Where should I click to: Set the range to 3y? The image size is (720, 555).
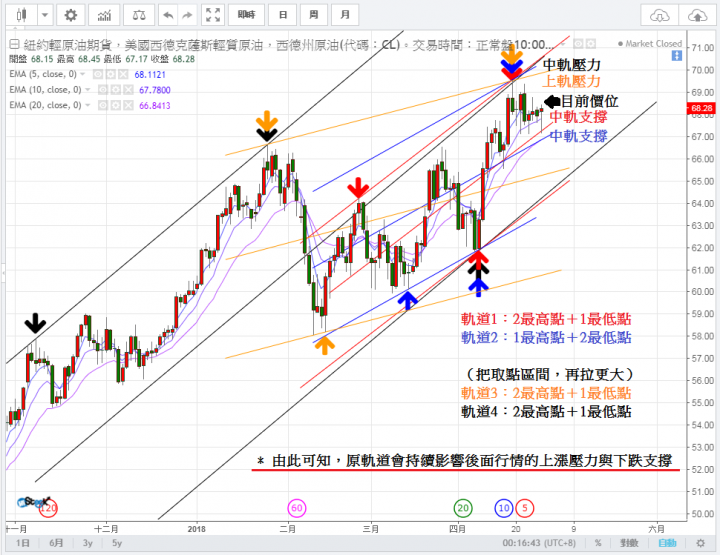pyautogui.click(x=88, y=543)
